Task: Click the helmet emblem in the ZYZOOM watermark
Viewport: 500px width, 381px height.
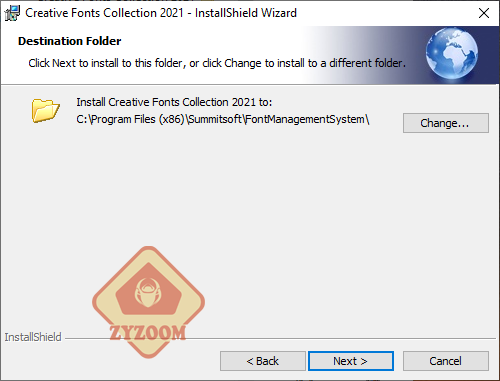Action: pyautogui.click(x=148, y=292)
